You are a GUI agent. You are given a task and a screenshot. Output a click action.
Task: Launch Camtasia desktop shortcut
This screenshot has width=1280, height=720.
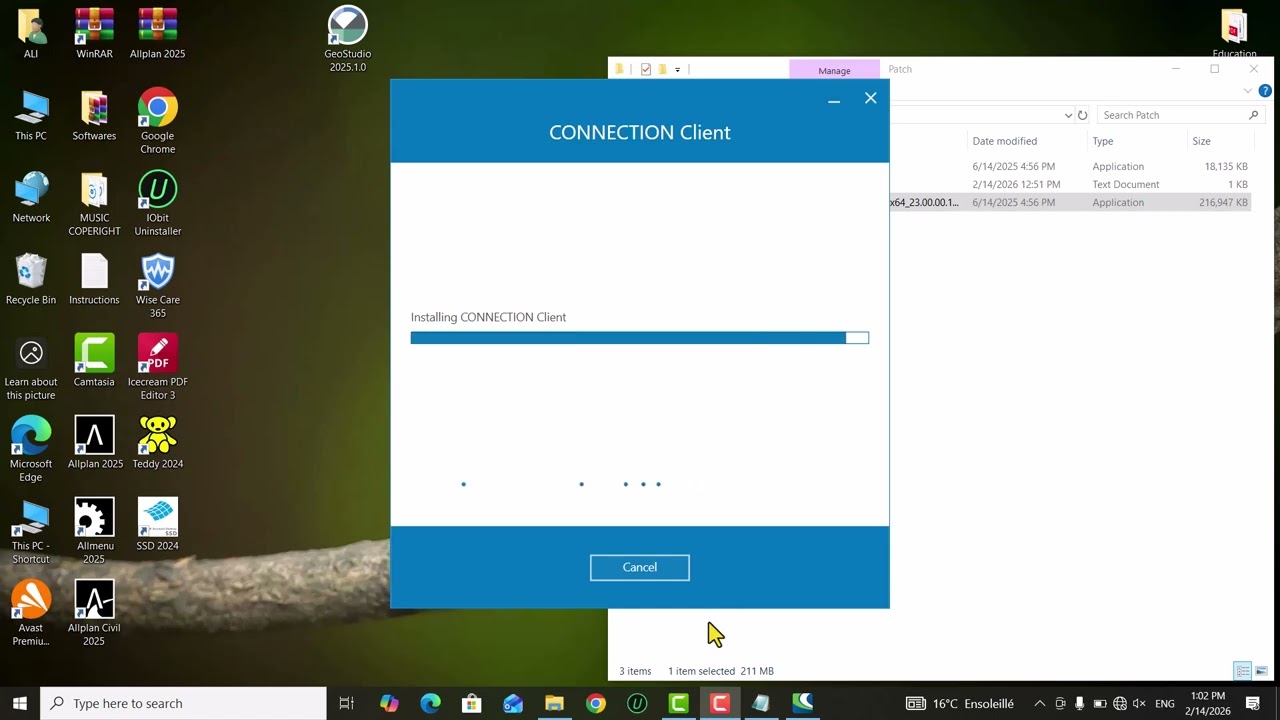(x=94, y=362)
